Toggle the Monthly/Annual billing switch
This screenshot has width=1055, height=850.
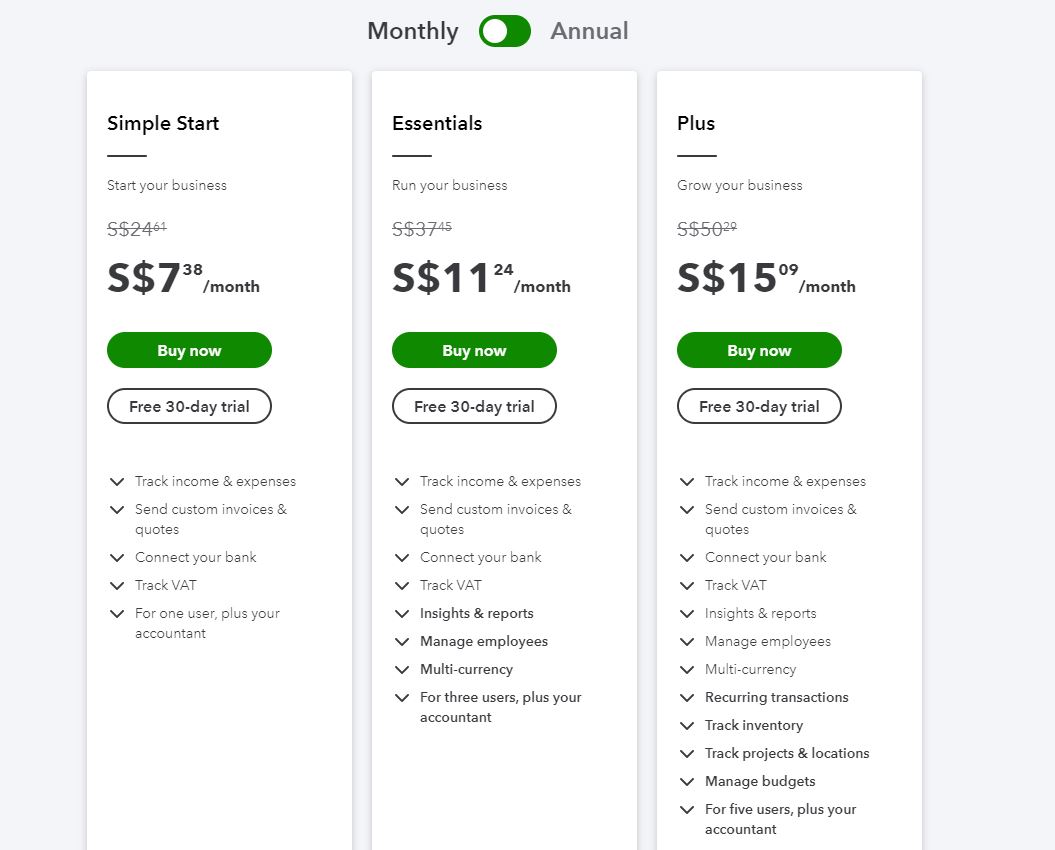504,31
